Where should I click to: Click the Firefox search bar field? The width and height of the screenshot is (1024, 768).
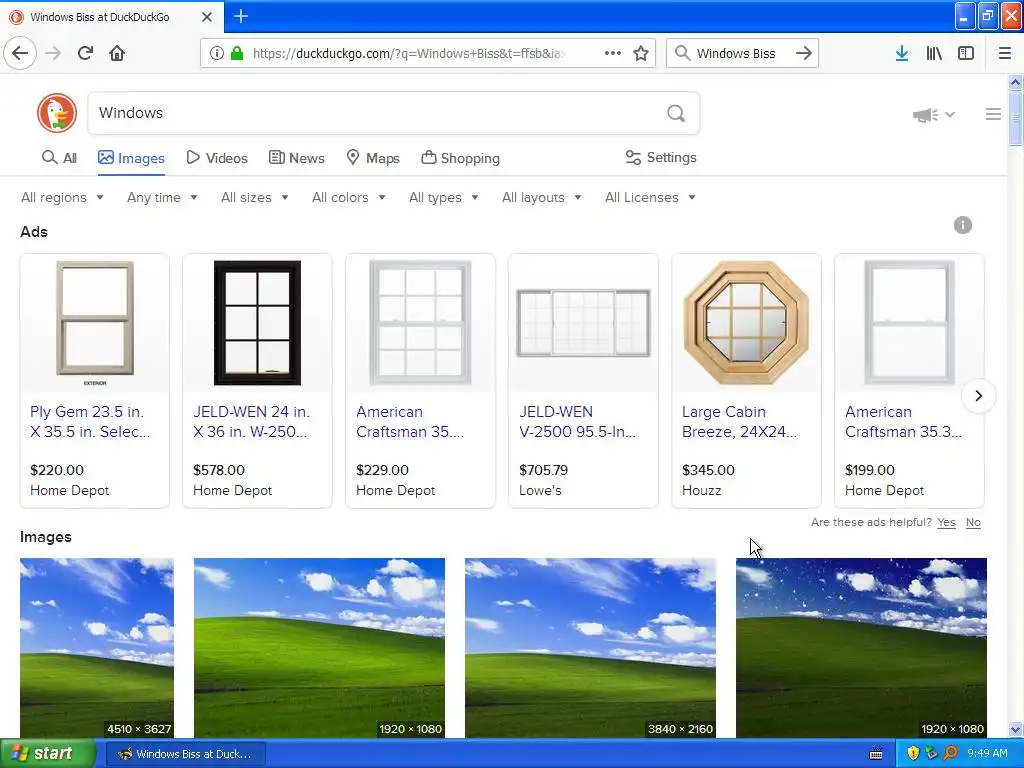tap(741, 53)
